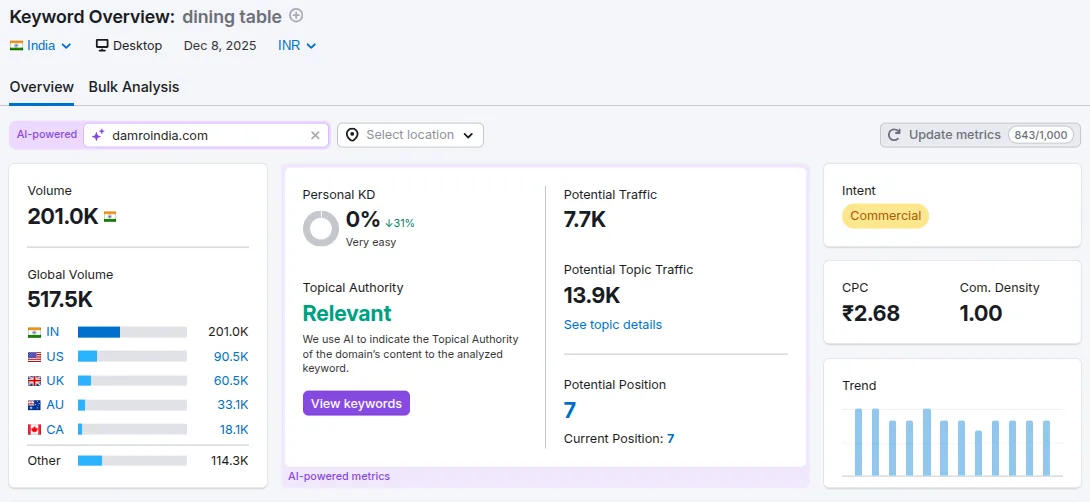
Task: Click the refresh icon on Update metrics
Action: [895, 135]
